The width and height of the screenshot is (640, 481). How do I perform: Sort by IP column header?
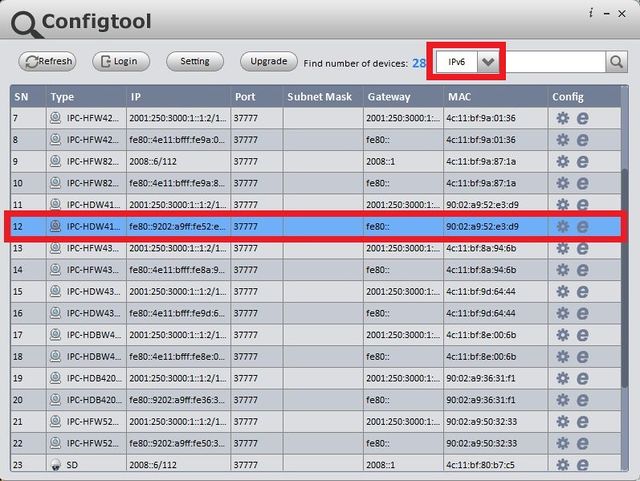tap(178, 97)
